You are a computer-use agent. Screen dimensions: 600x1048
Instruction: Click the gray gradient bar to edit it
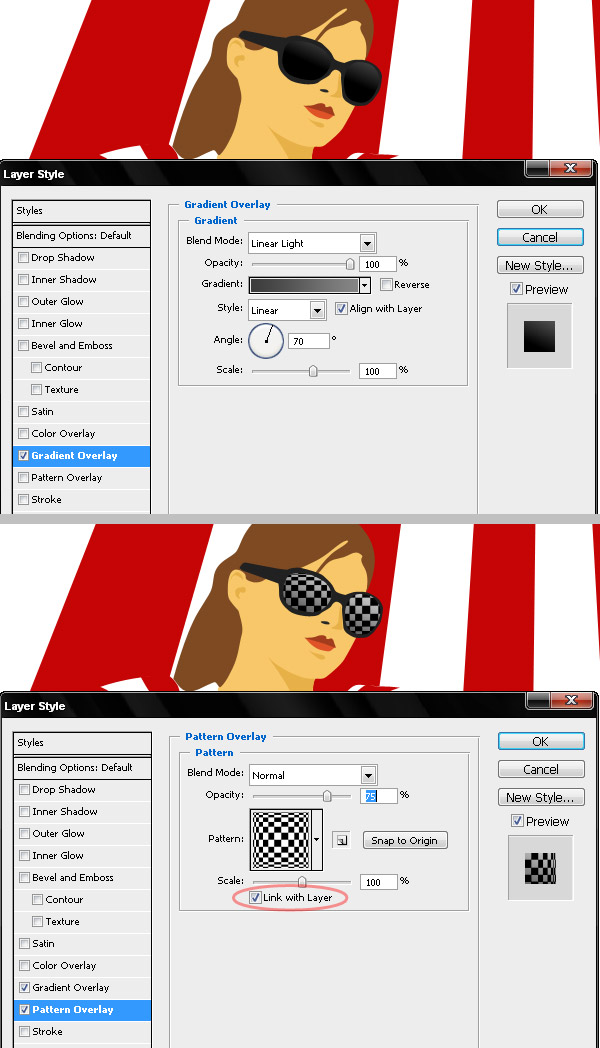pos(304,285)
